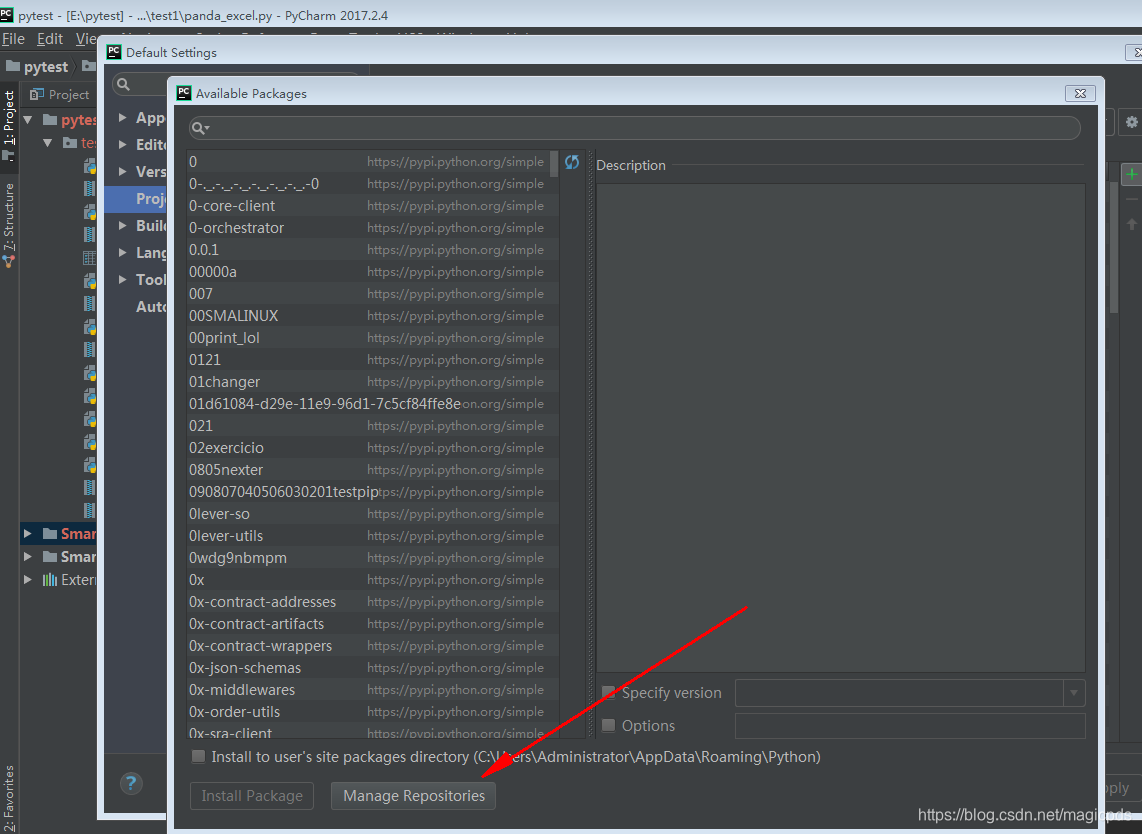Select package 0wdg9nbmpm
The height and width of the screenshot is (834, 1142).
[372, 558]
